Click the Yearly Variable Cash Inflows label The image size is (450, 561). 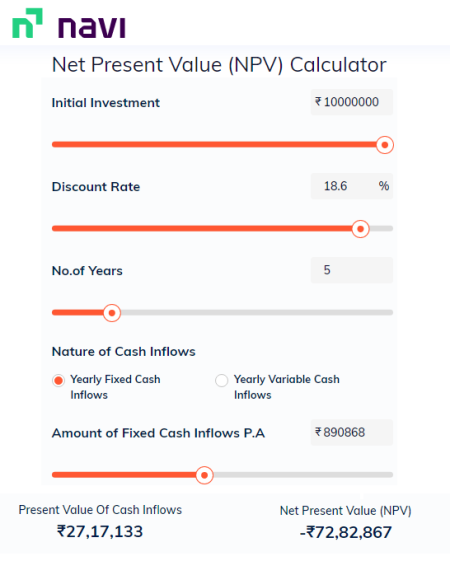[x=287, y=387]
